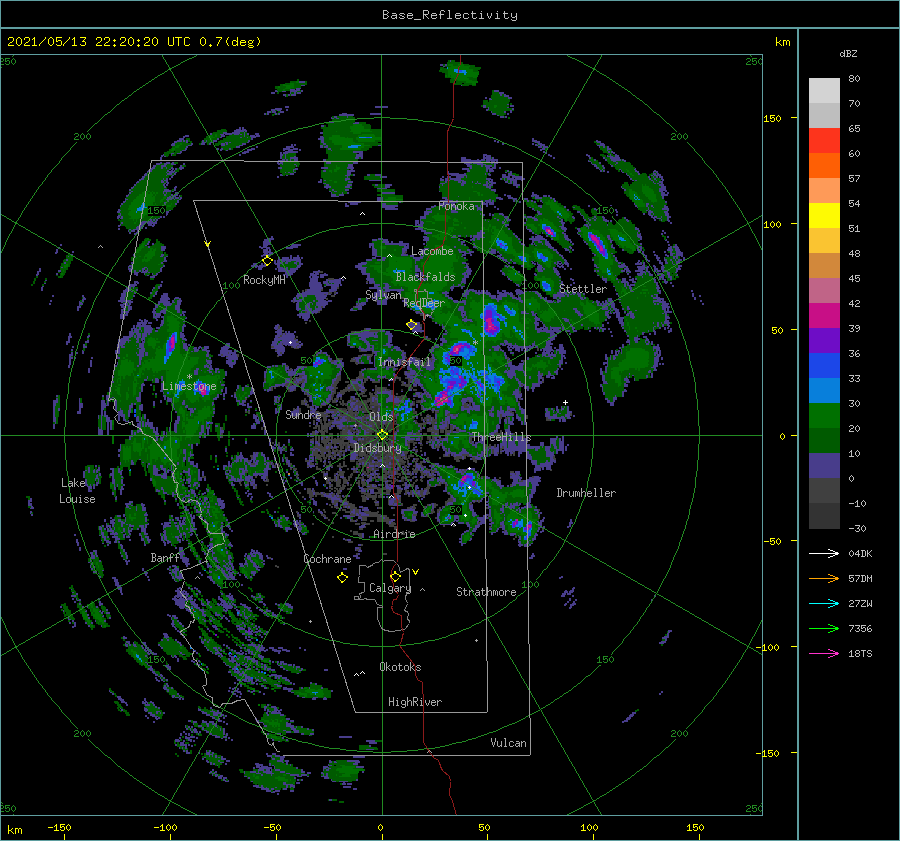The image size is (900, 841).
Task: Pick the magenta 39–42 dBZ swatch
Action: click(824, 315)
